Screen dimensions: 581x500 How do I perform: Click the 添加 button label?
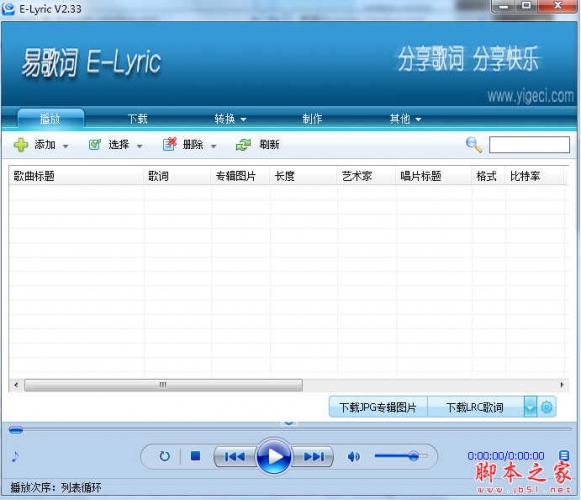click(45, 145)
